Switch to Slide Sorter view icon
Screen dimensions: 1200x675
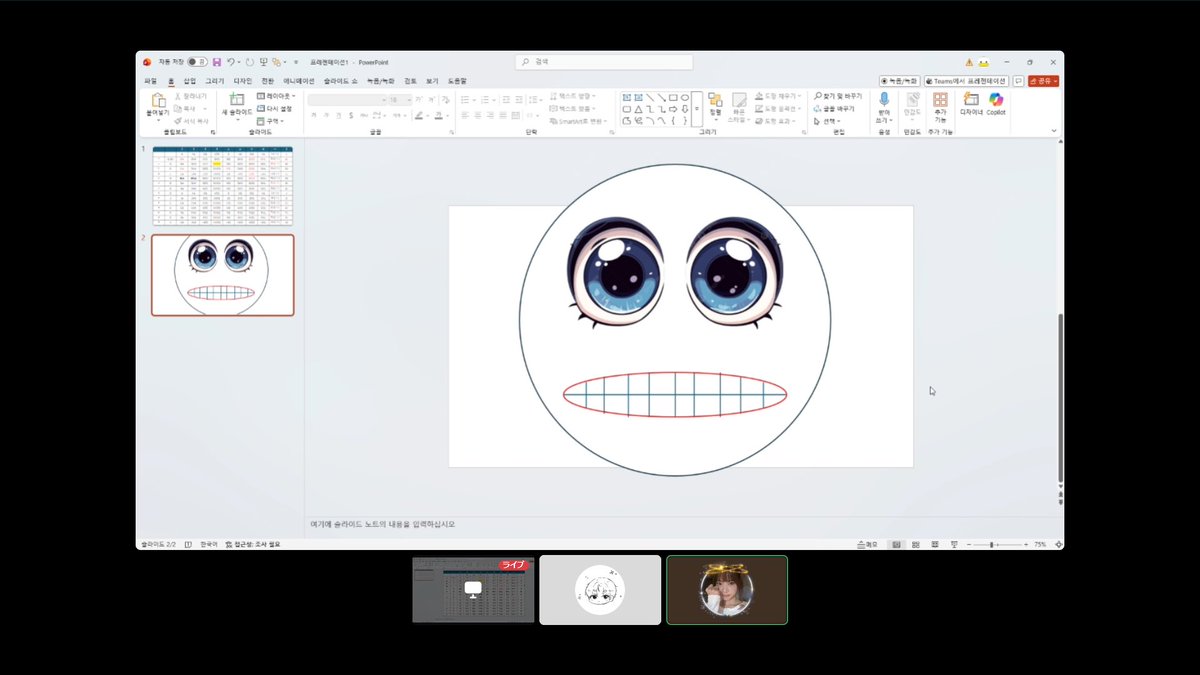click(x=917, y=544)
